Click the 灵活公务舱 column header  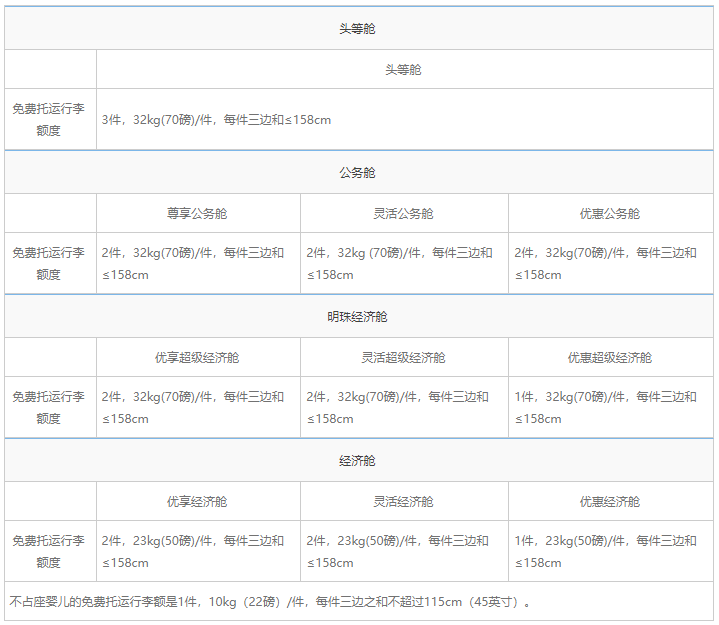[403, 214]
